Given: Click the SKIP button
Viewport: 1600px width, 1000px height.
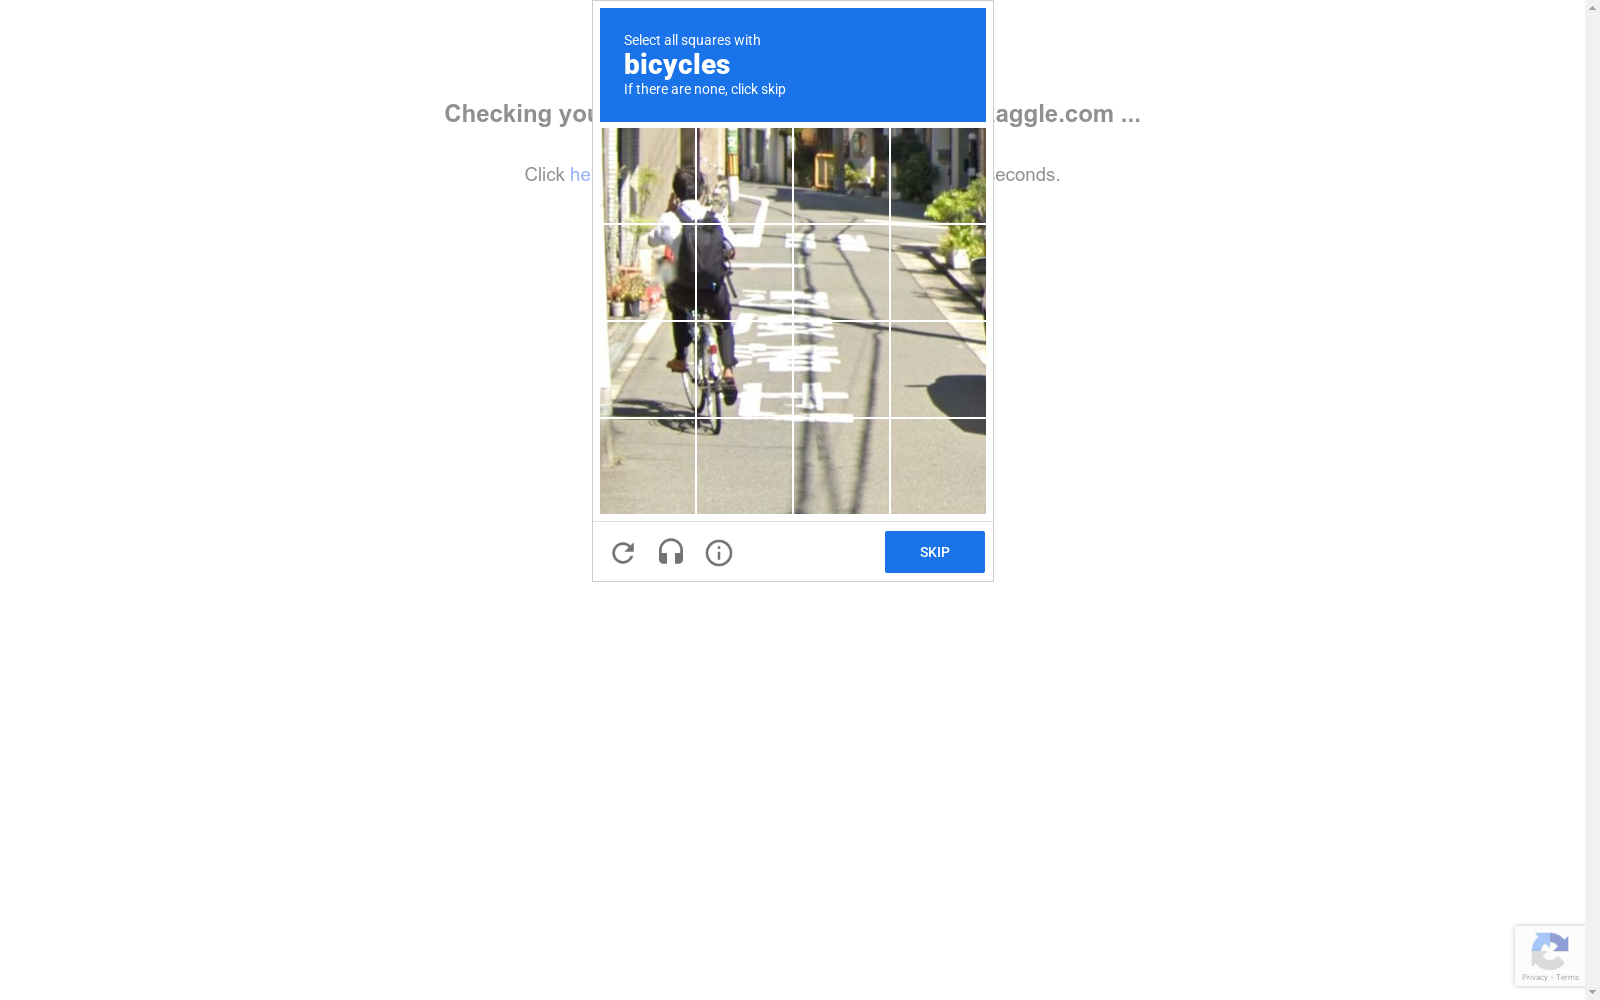Looking at the screenshot, I should (x=935, y=552).
